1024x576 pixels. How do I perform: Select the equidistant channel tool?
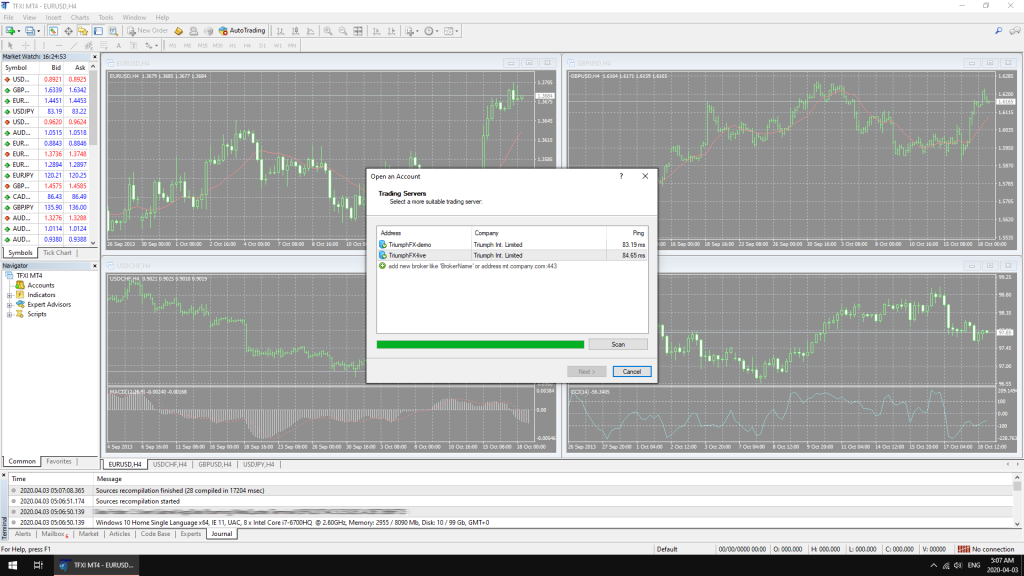point(89,46)
